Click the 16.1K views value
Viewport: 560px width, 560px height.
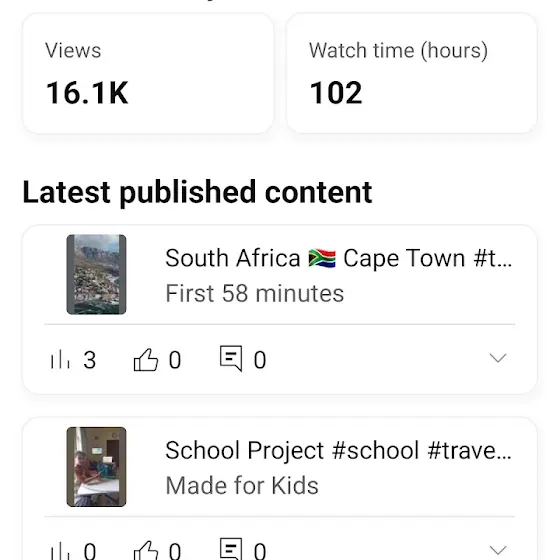87,93
